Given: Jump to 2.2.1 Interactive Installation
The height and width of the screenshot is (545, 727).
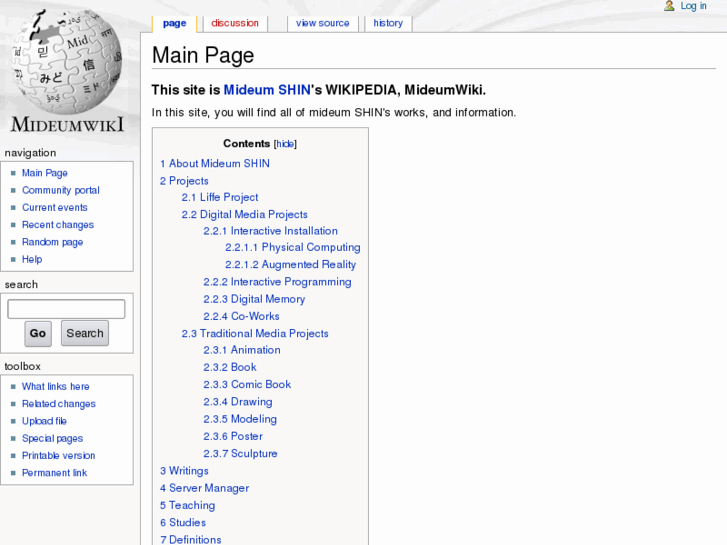Looking at the screenshot, I should [x=270, y=231].
